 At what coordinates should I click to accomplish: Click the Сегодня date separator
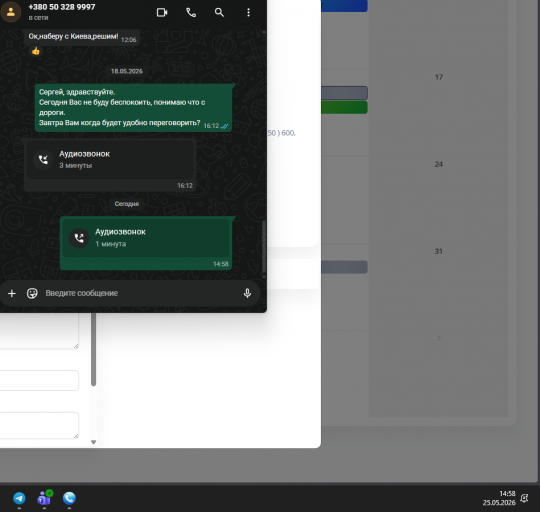pyautogui.click(x=127, y=204)
